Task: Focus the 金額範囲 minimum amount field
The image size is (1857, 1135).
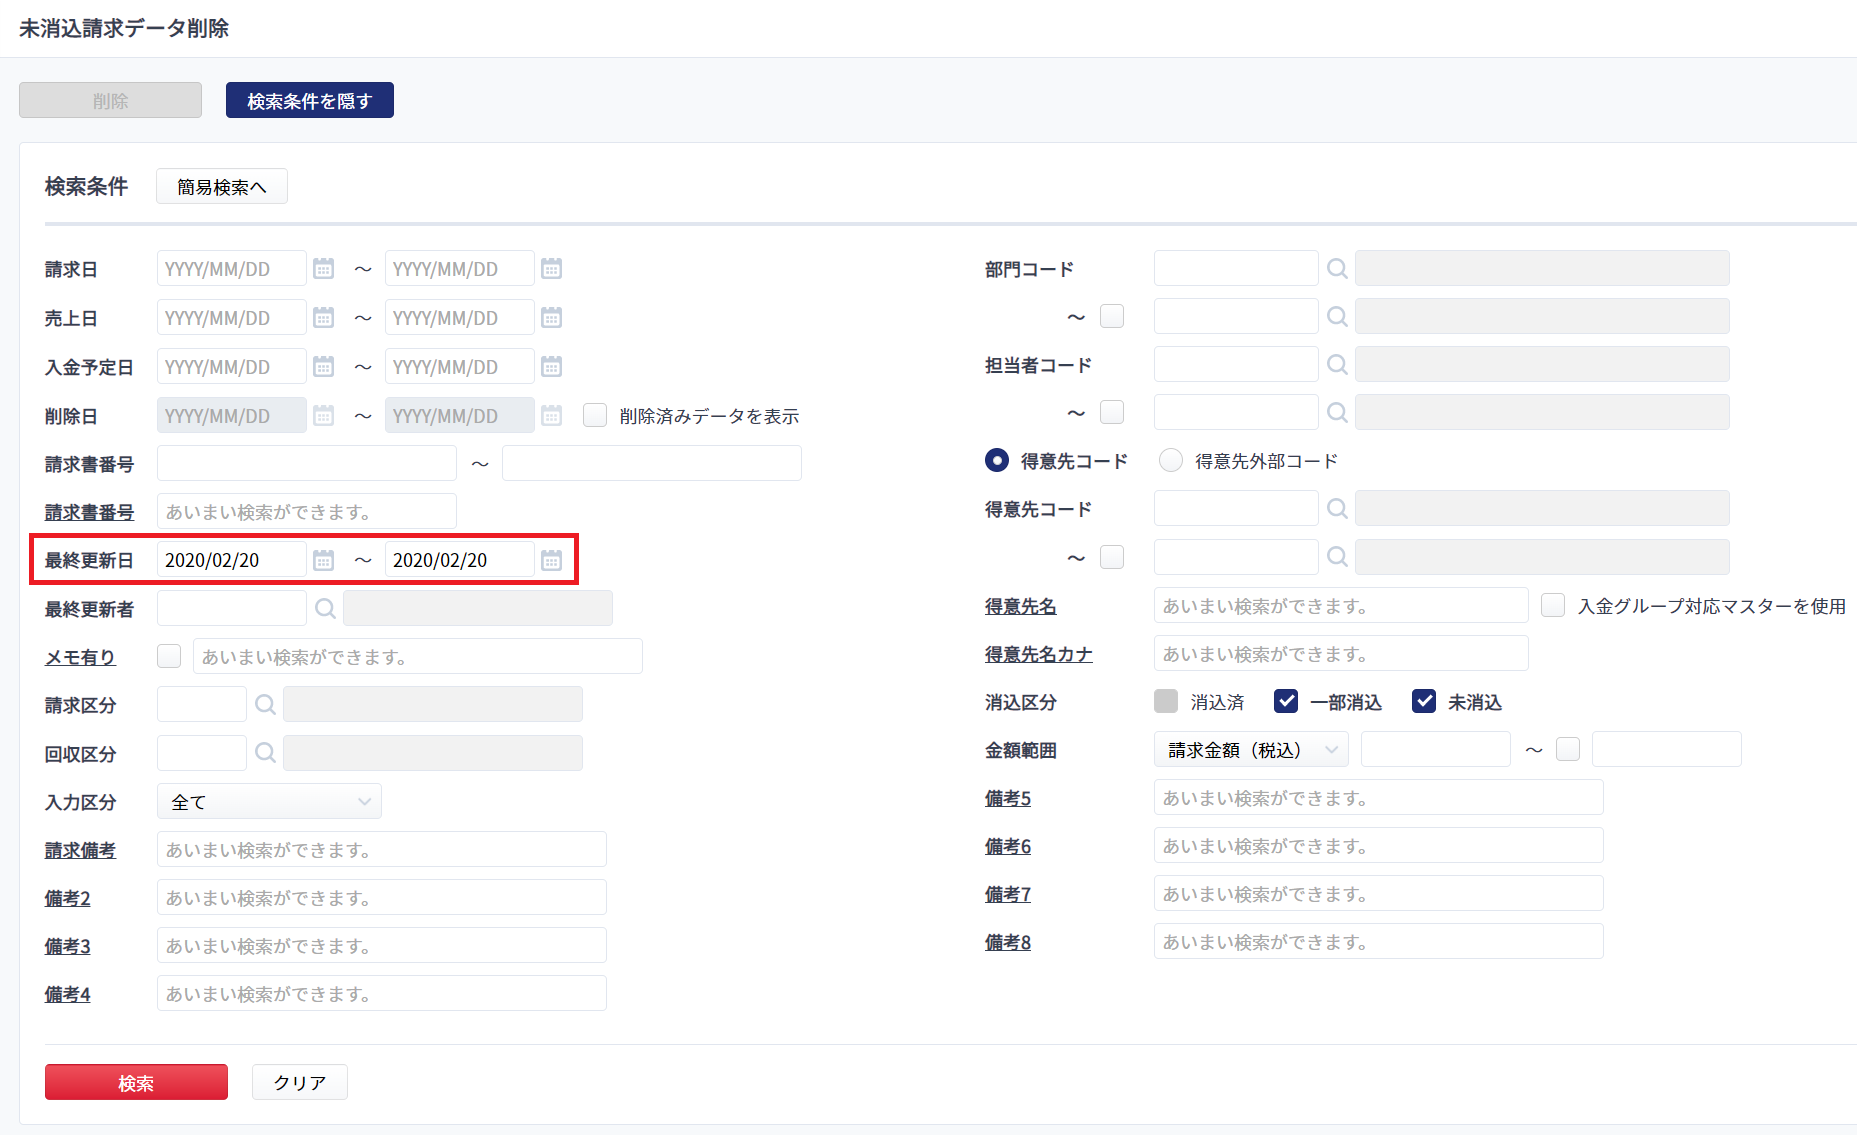Action: coord(1436,749)
